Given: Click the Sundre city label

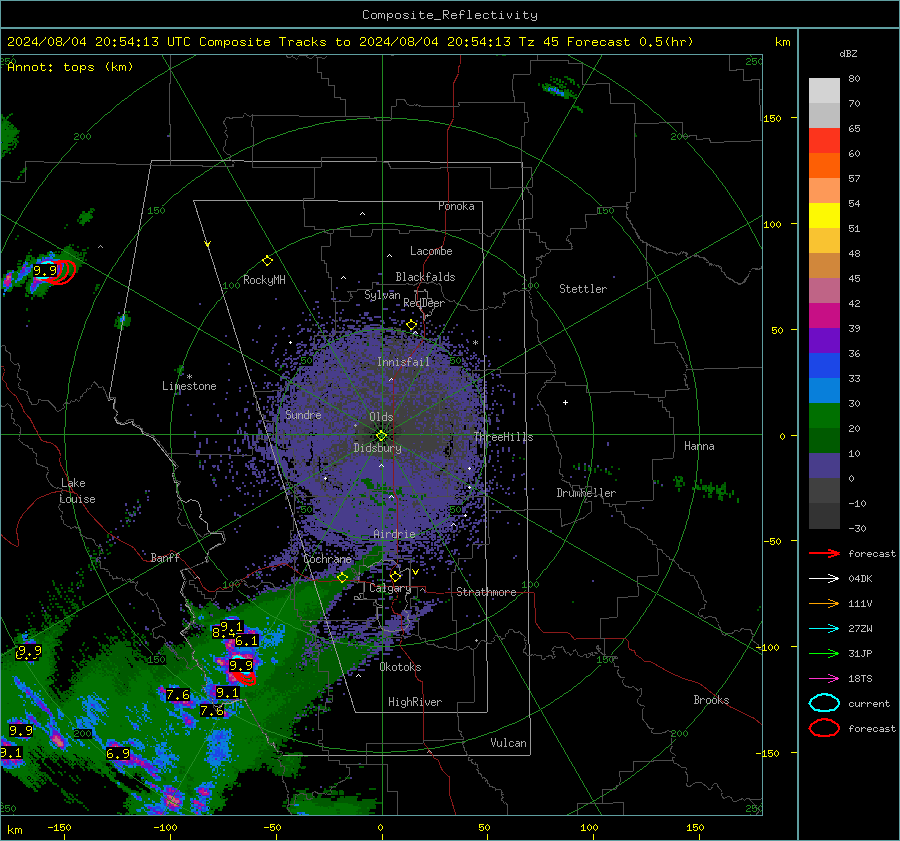Looking at the screenshot, I should (303, 415).
